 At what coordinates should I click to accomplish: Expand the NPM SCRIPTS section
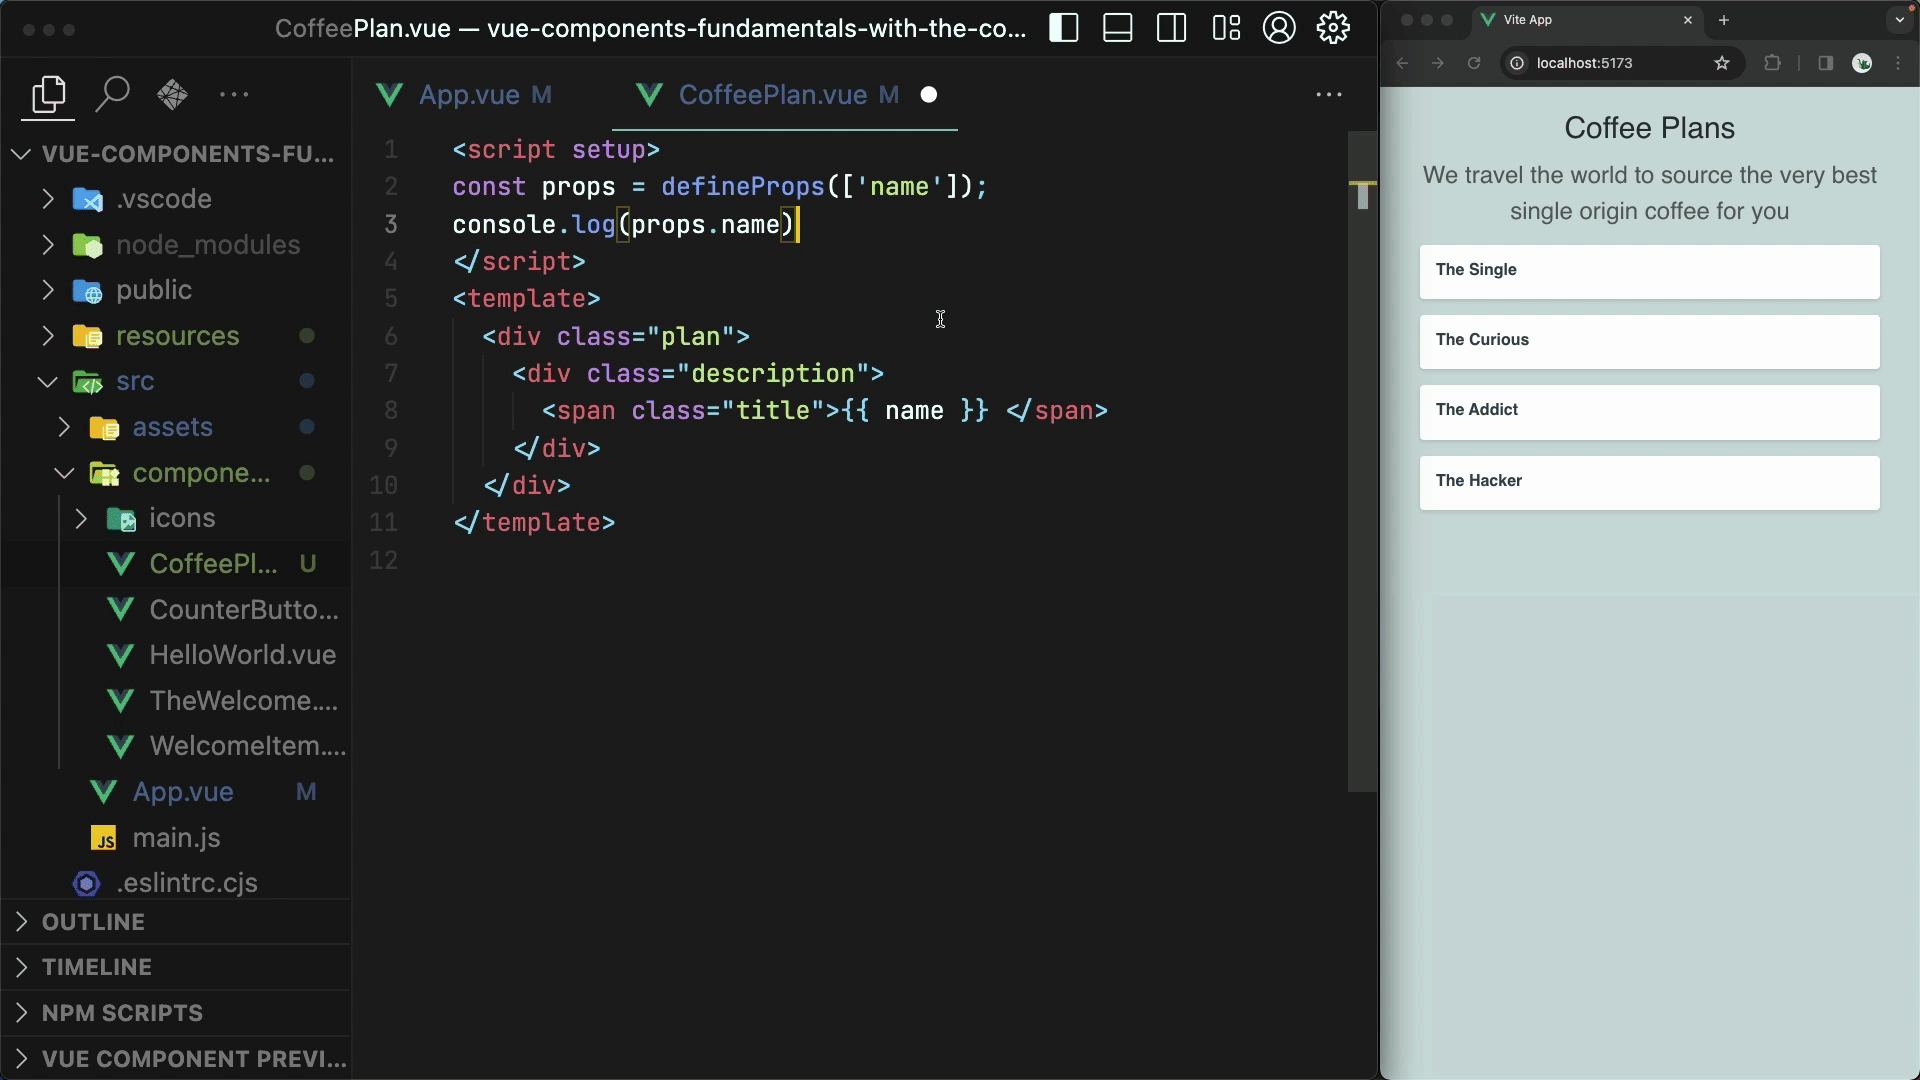coord(176,1013)
